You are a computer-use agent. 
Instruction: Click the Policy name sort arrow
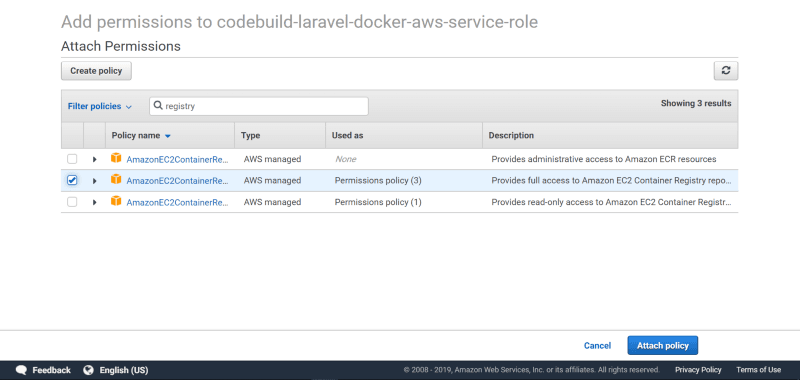tap(168, 136)
